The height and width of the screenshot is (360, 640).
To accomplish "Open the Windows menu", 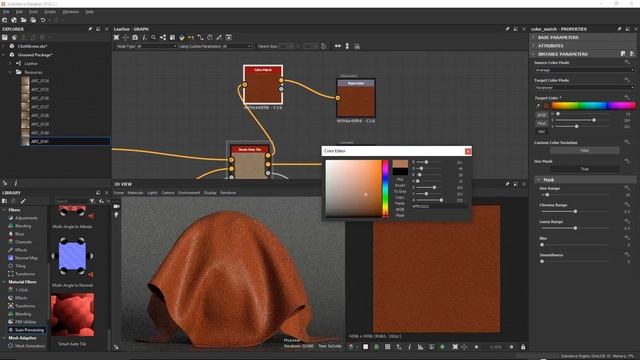I will point(71,12).
